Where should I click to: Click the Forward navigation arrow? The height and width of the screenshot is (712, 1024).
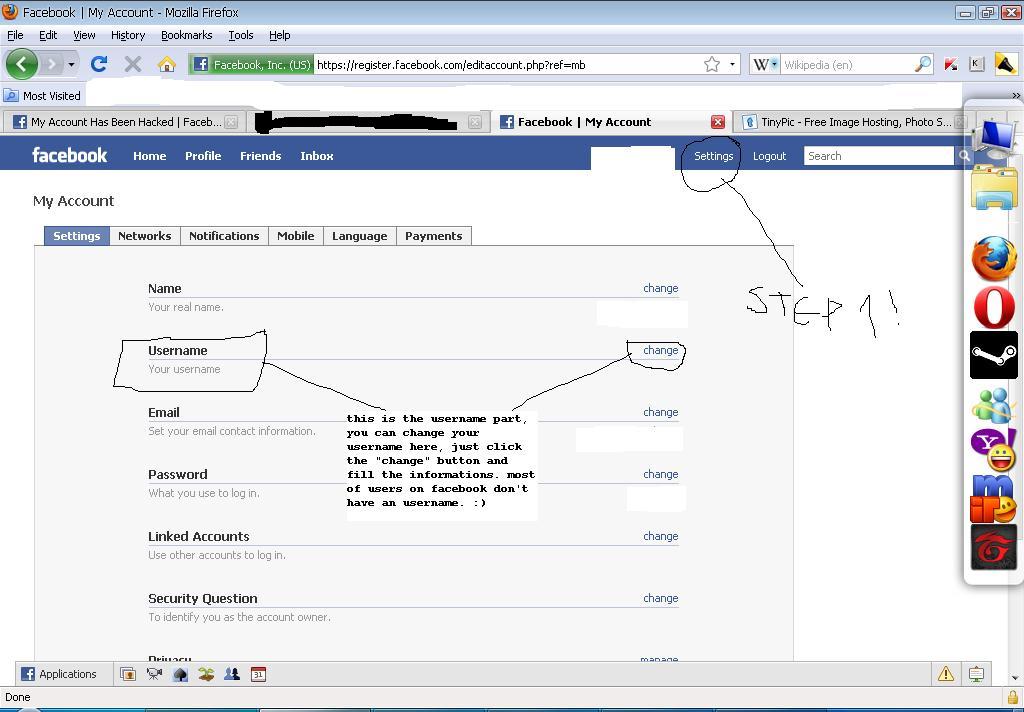click(52, 64)
